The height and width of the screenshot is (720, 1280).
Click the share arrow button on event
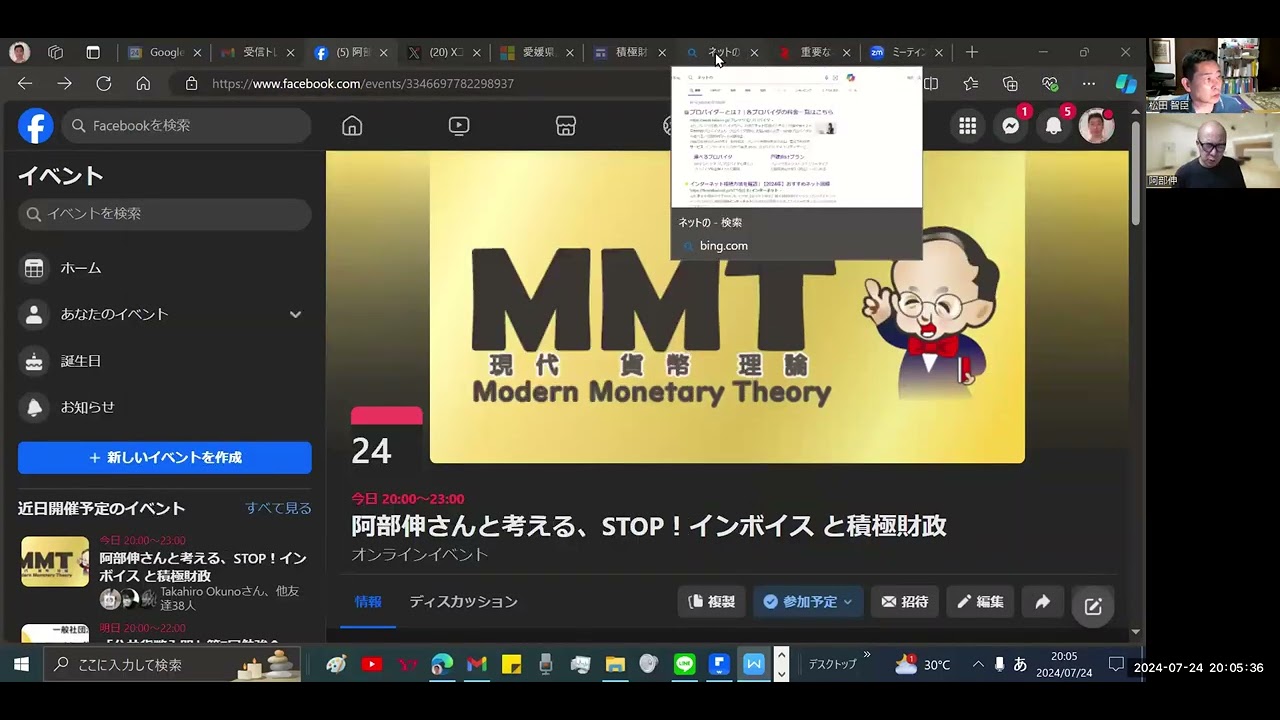[x=1042, y=602]
